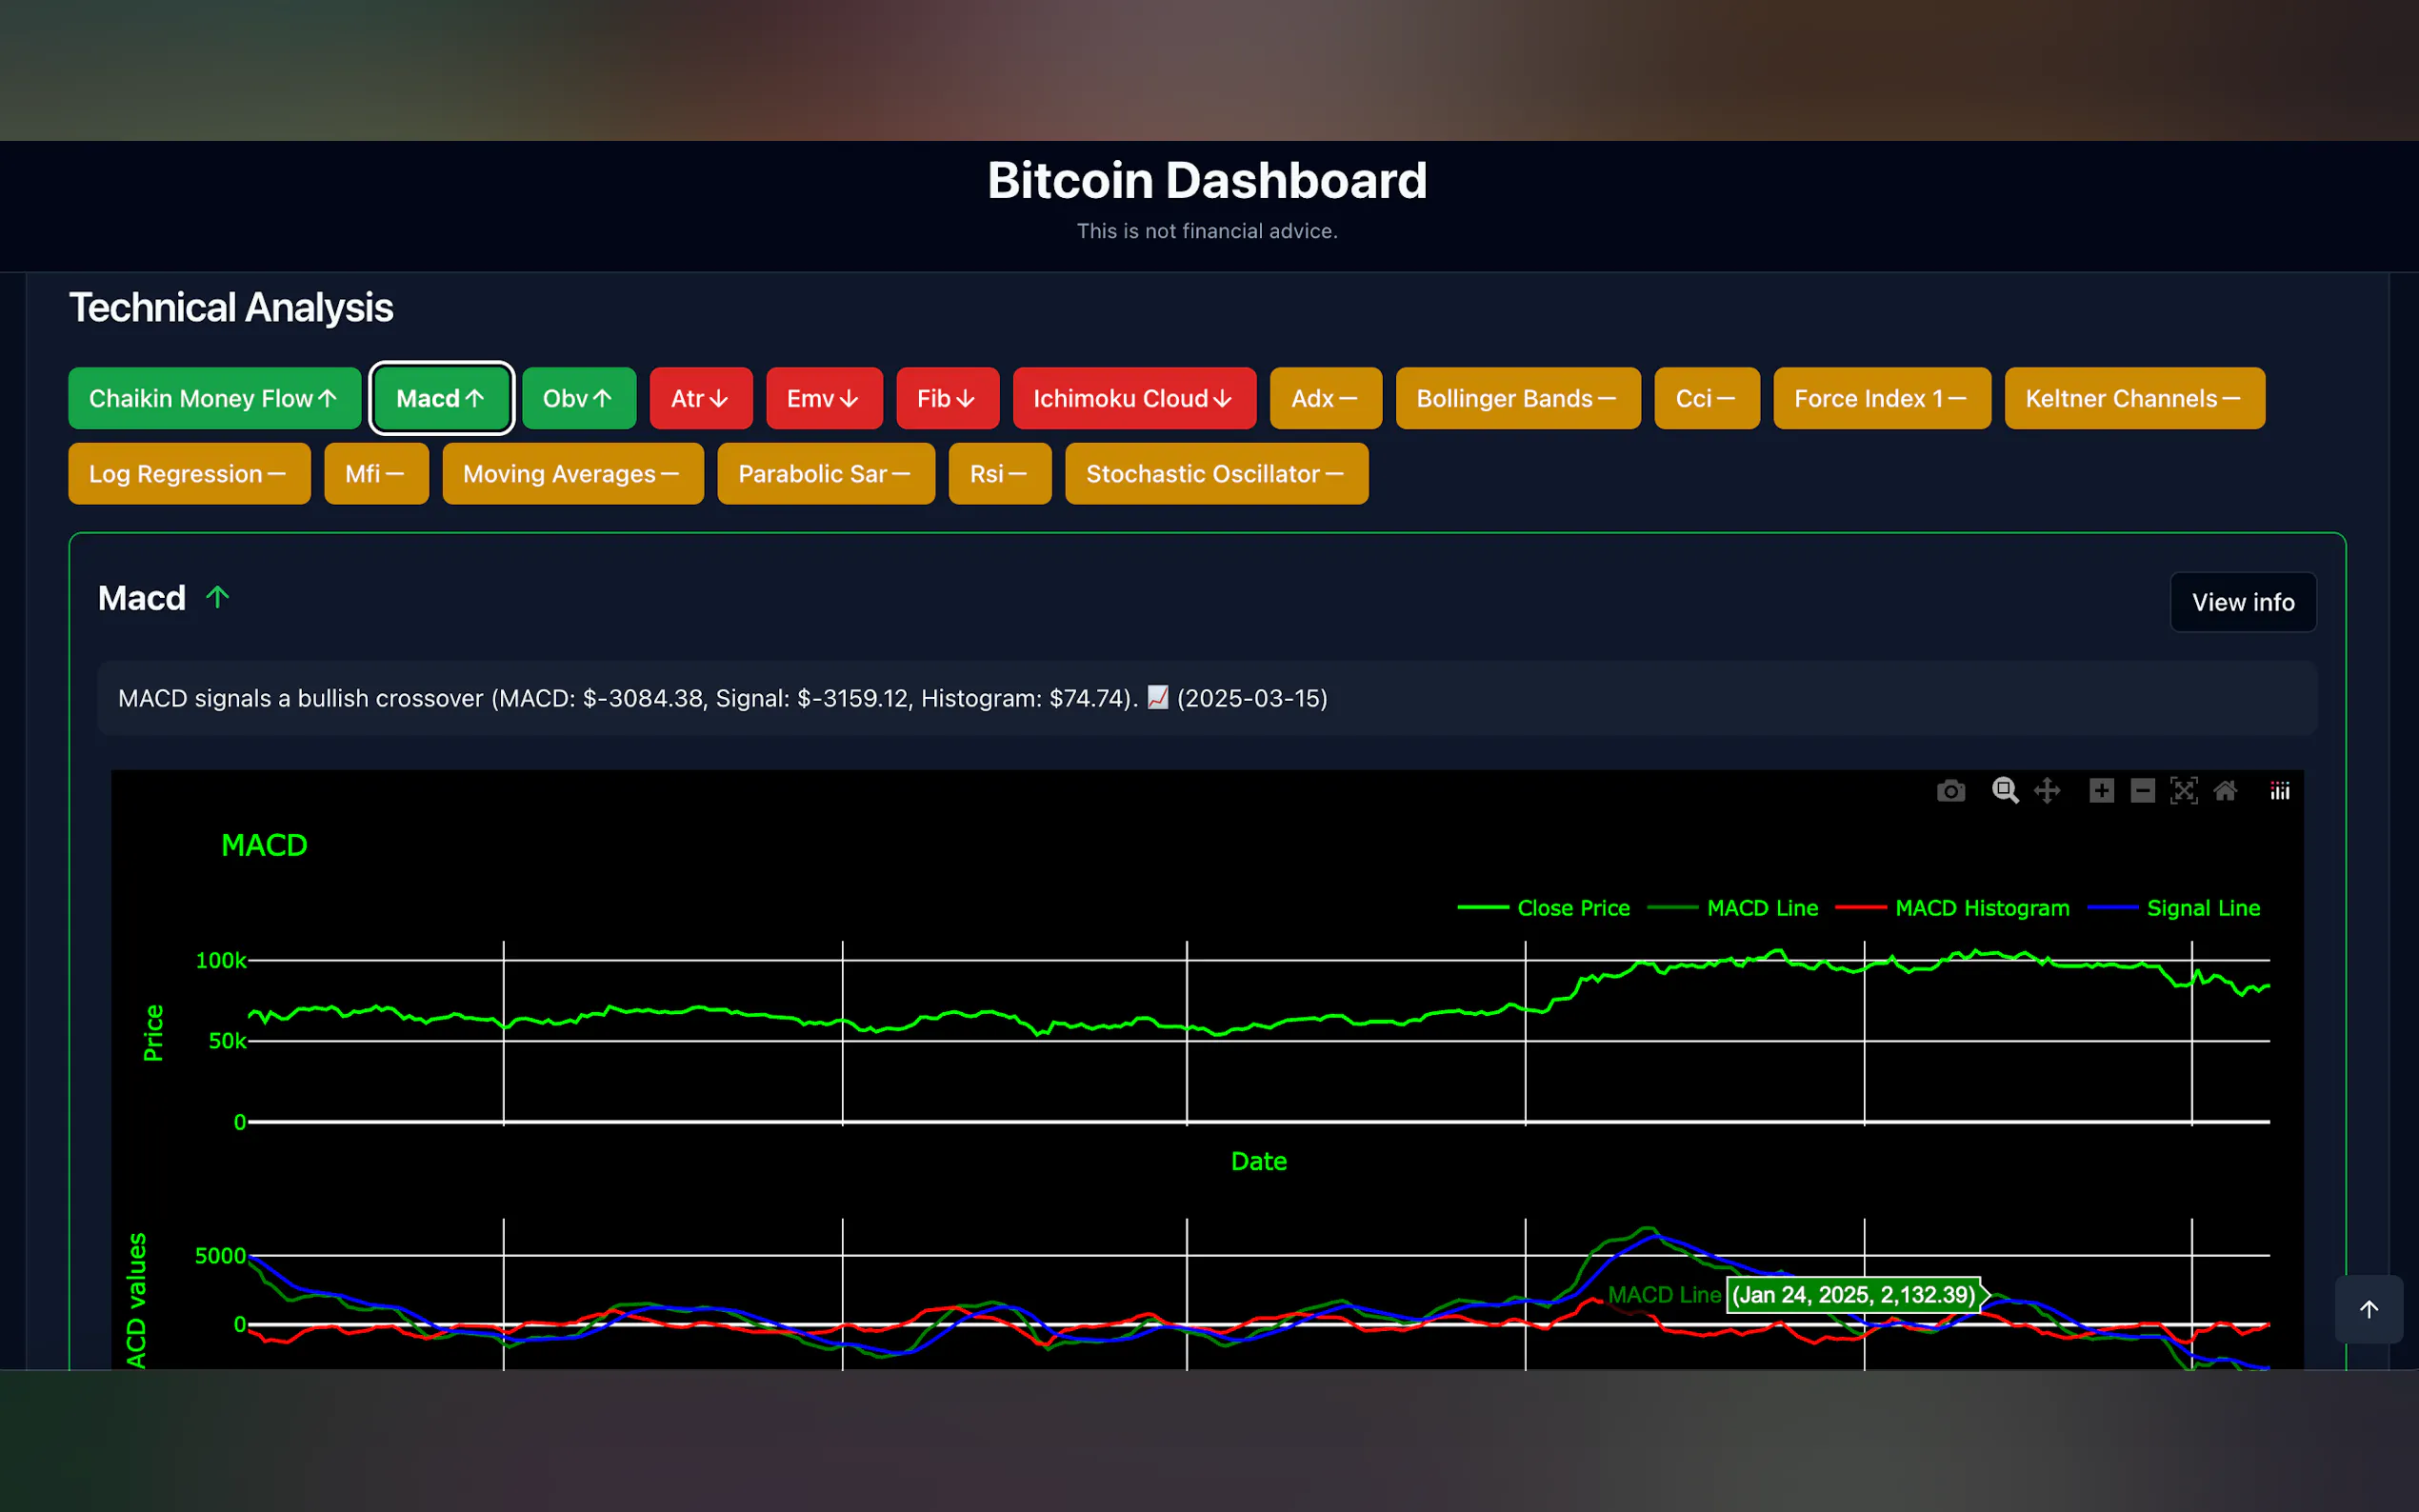Toggle MACD Line trace in legend

[1761, 908]
